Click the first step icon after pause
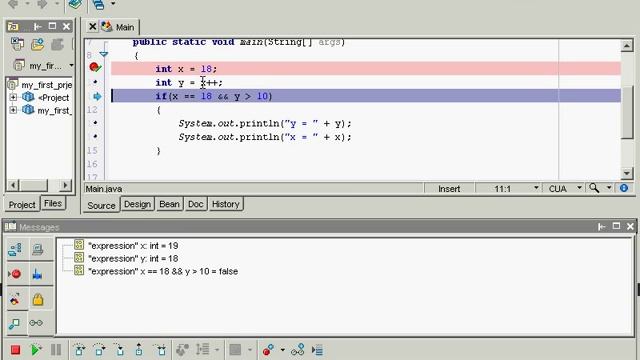 79,350
